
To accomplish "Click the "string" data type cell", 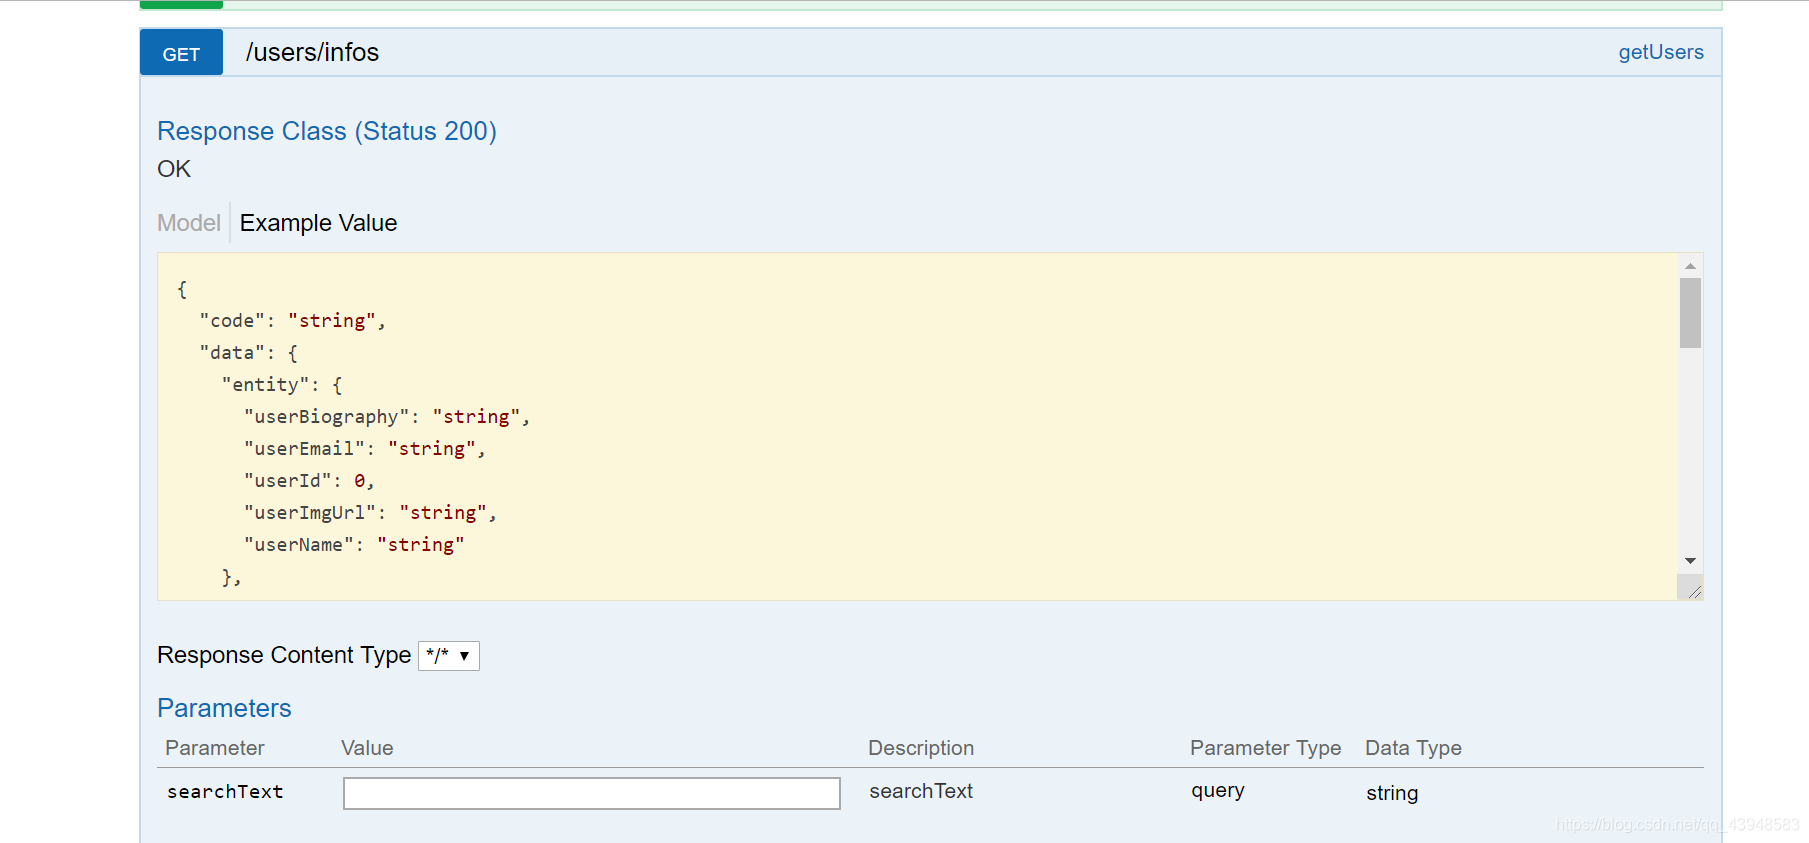I will tap(1392, 793).
